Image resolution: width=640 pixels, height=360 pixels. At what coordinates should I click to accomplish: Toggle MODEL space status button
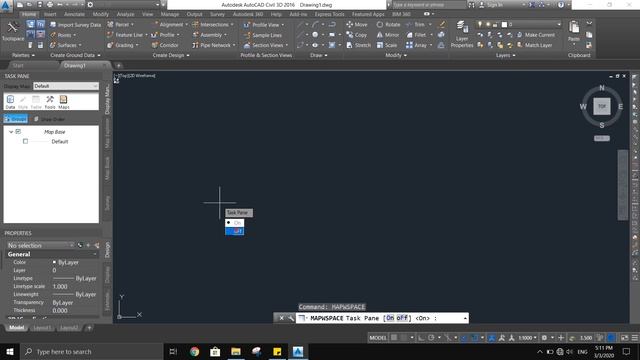(378, 338)
